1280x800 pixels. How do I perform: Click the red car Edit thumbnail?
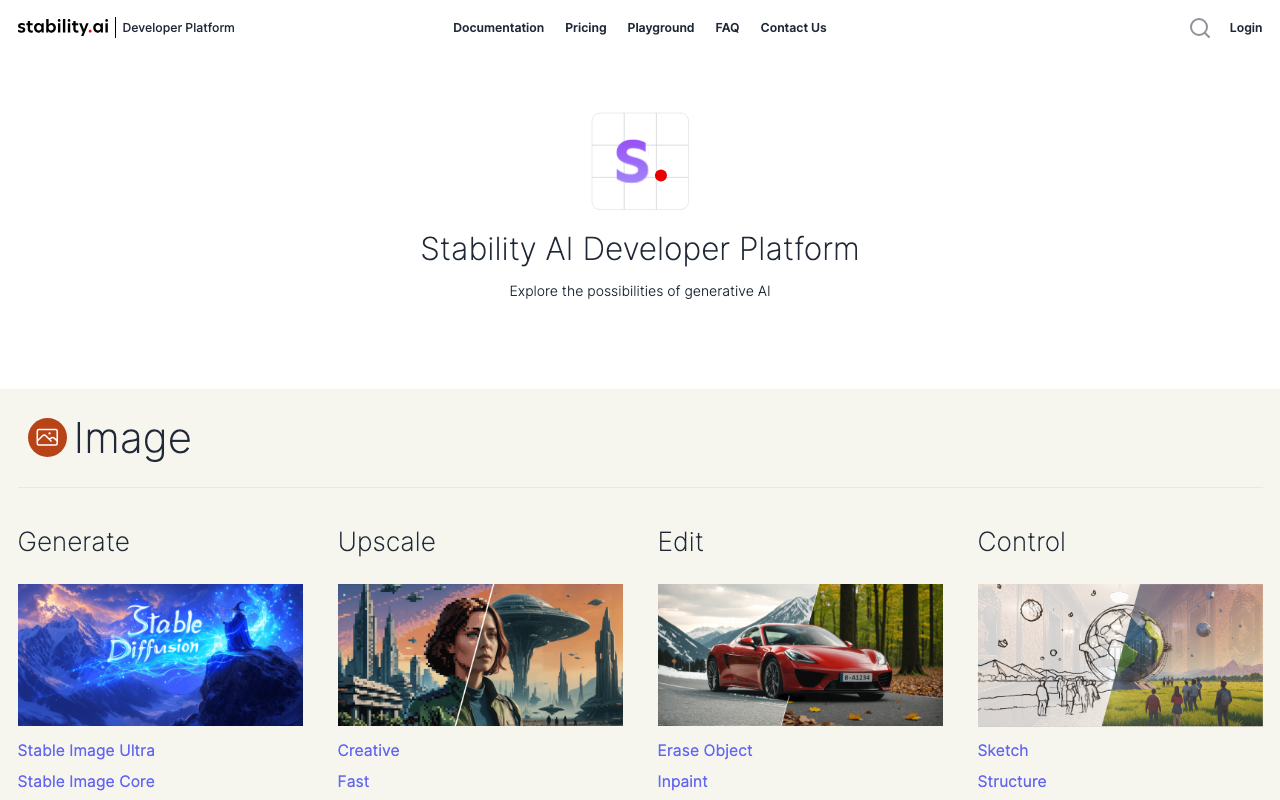pyautogui.click(x=800, y=655)
